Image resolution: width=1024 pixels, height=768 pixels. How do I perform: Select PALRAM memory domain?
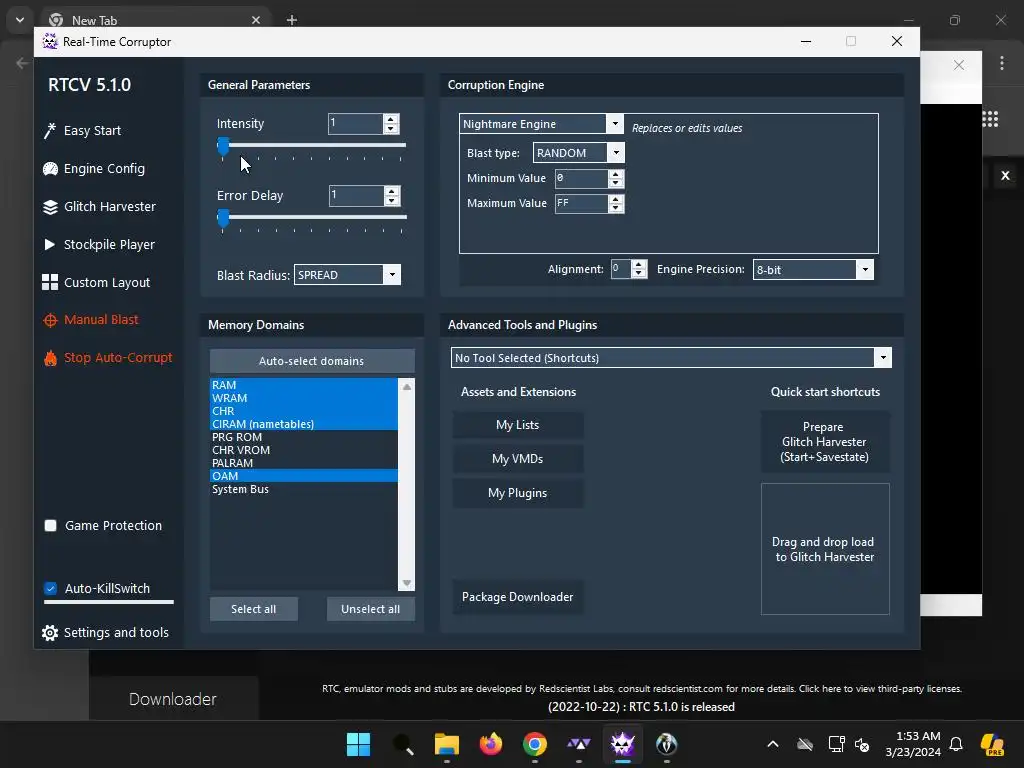click(x=304, y=463)
